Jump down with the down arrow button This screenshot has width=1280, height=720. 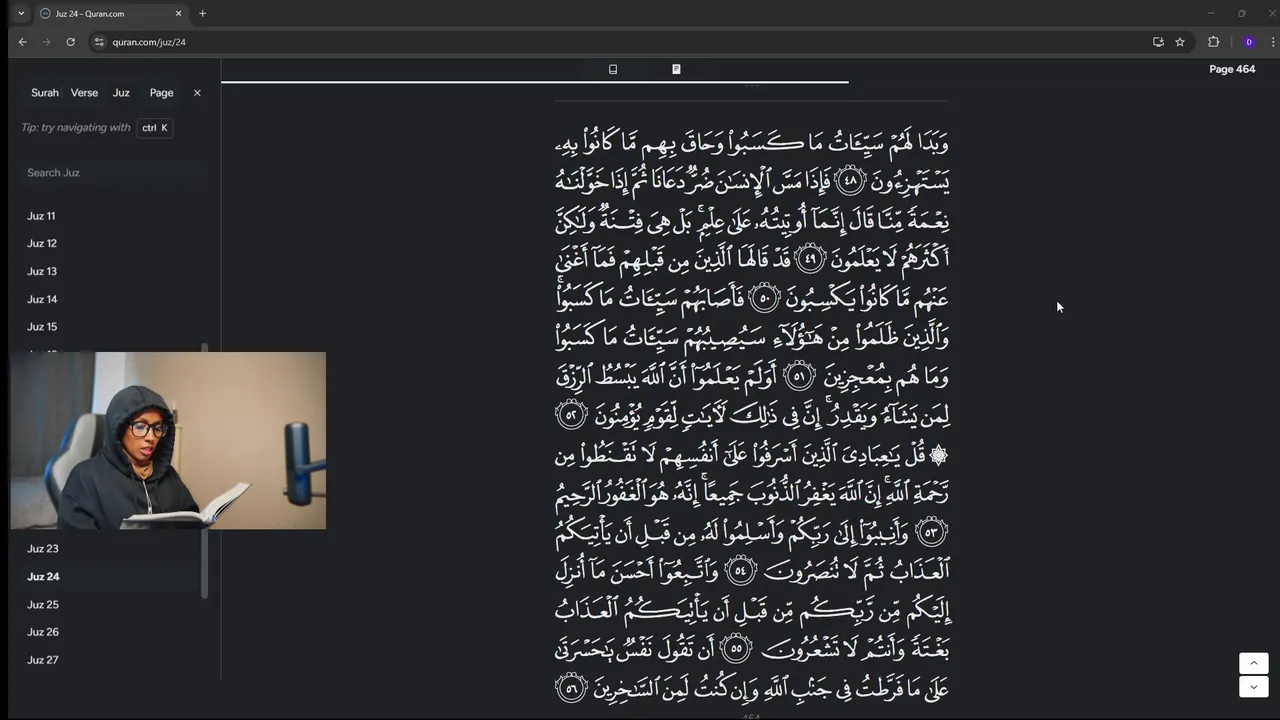pyautogui.click(x=1254, y=687)
